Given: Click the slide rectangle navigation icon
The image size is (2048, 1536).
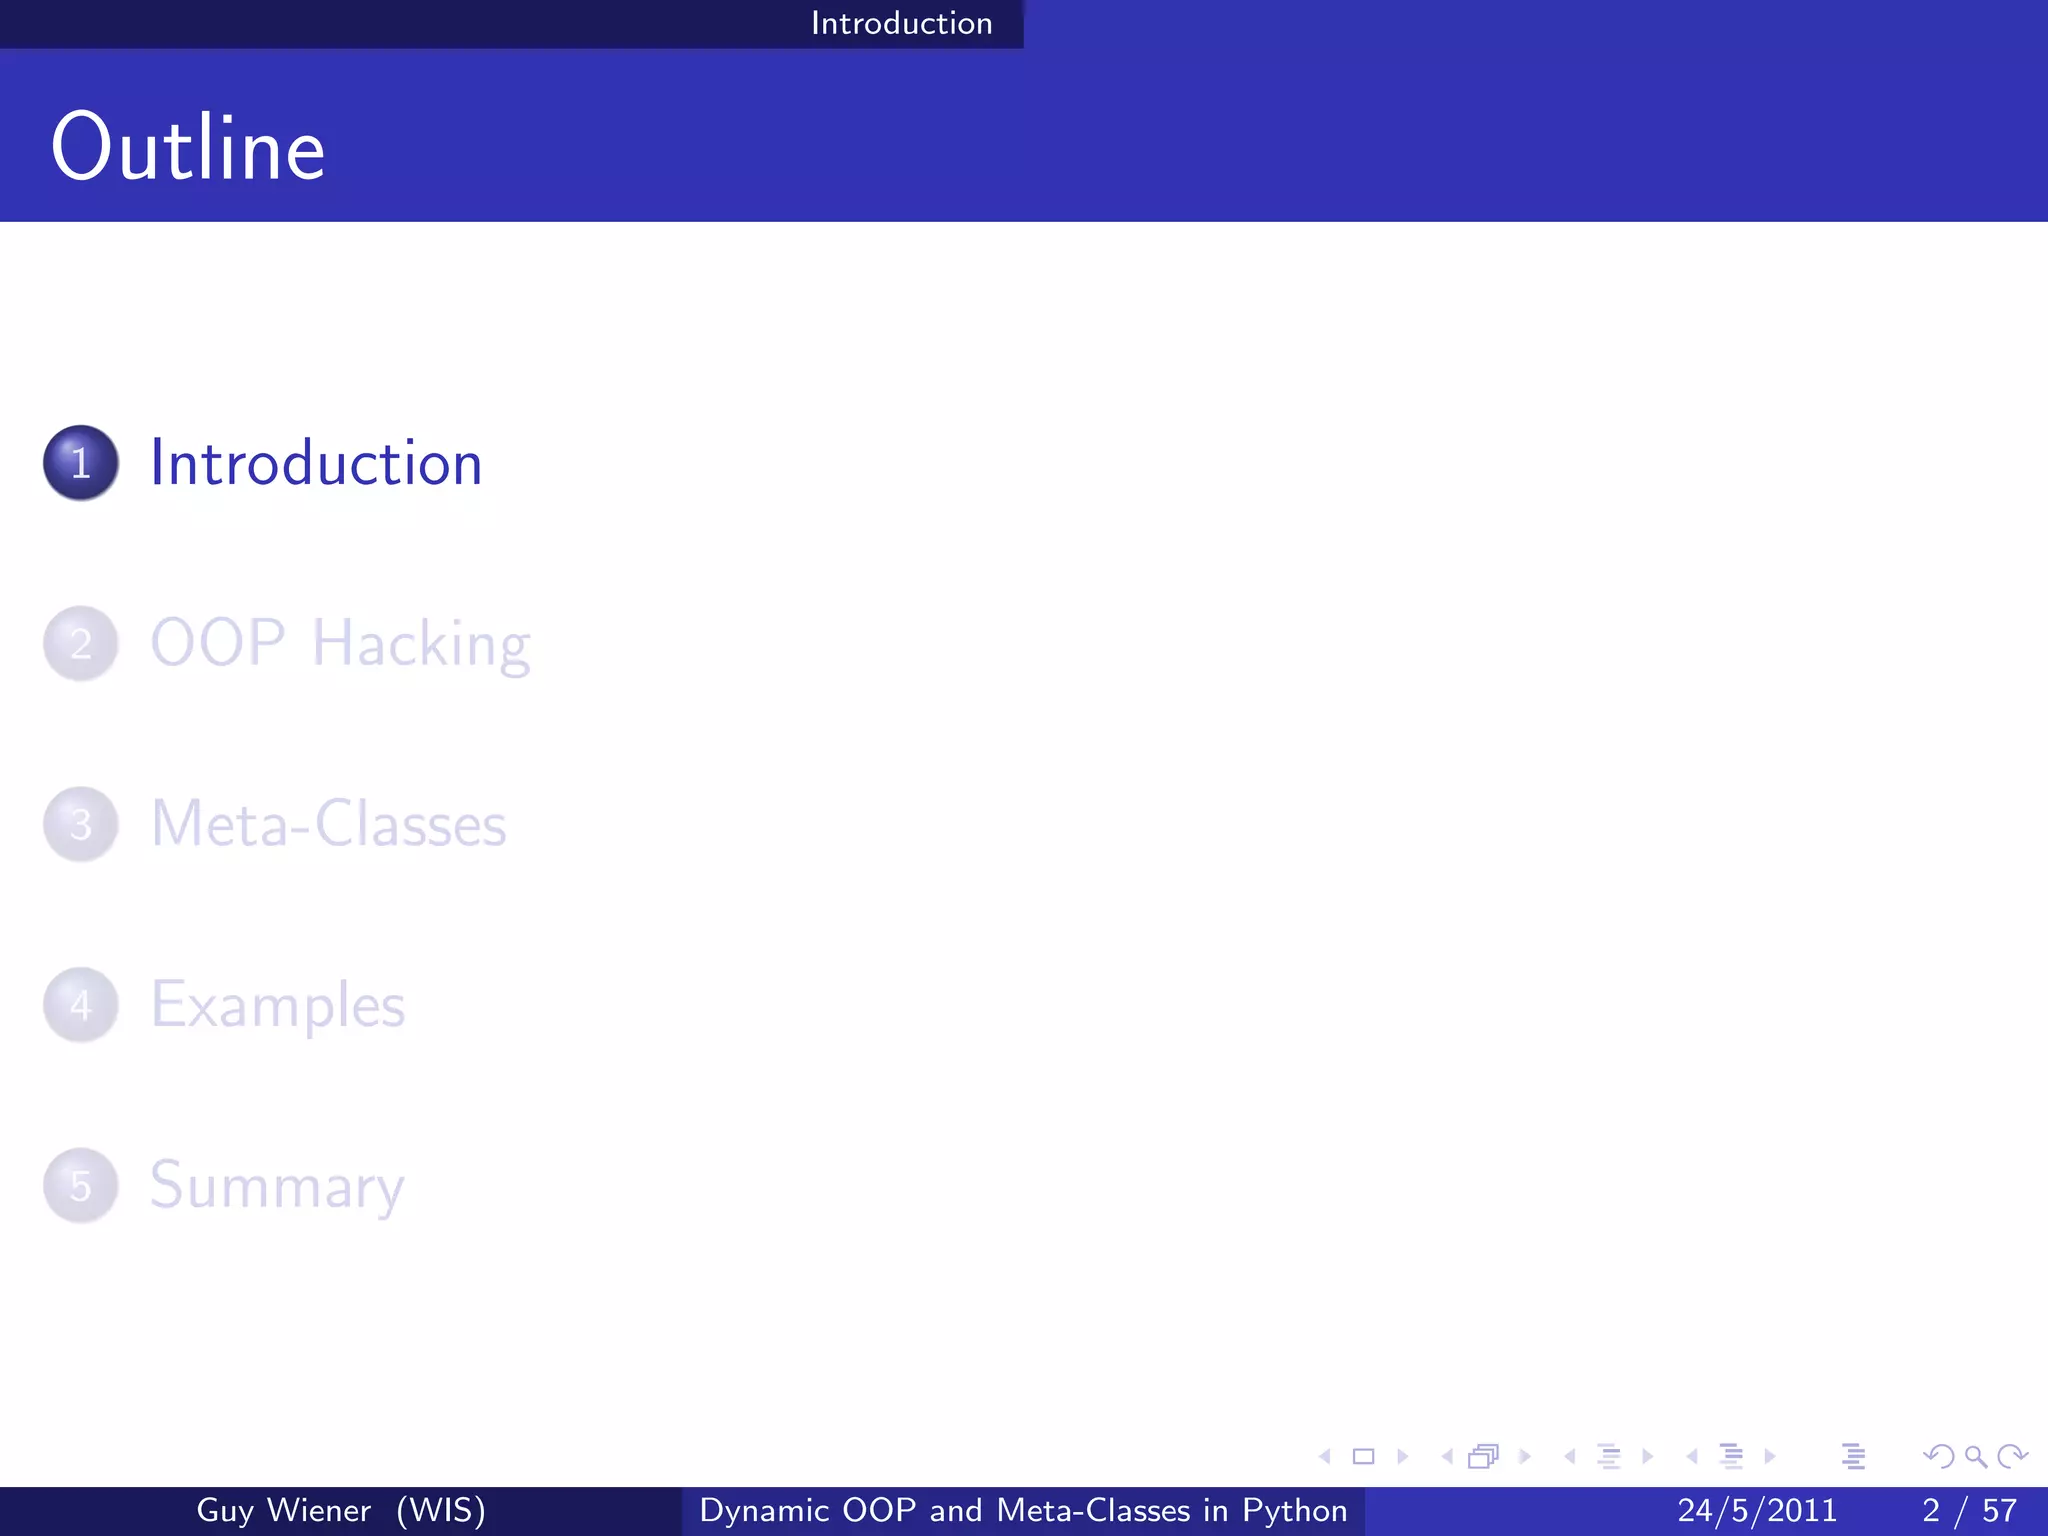Looking at the screenshot, I should tap(1363, 1457).
